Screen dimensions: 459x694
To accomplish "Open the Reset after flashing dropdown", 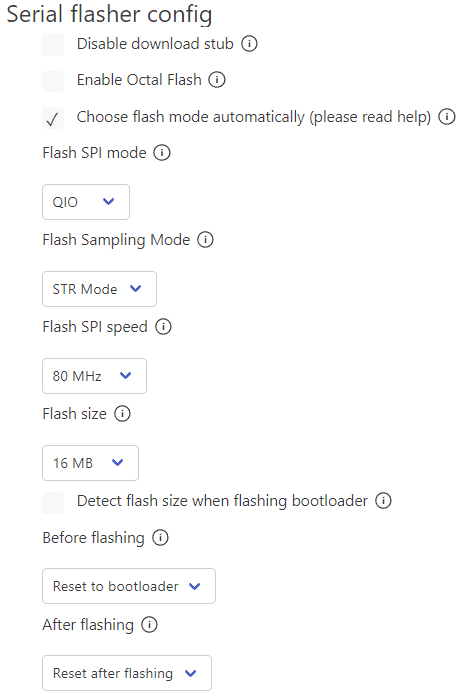I will click(127, 673).
